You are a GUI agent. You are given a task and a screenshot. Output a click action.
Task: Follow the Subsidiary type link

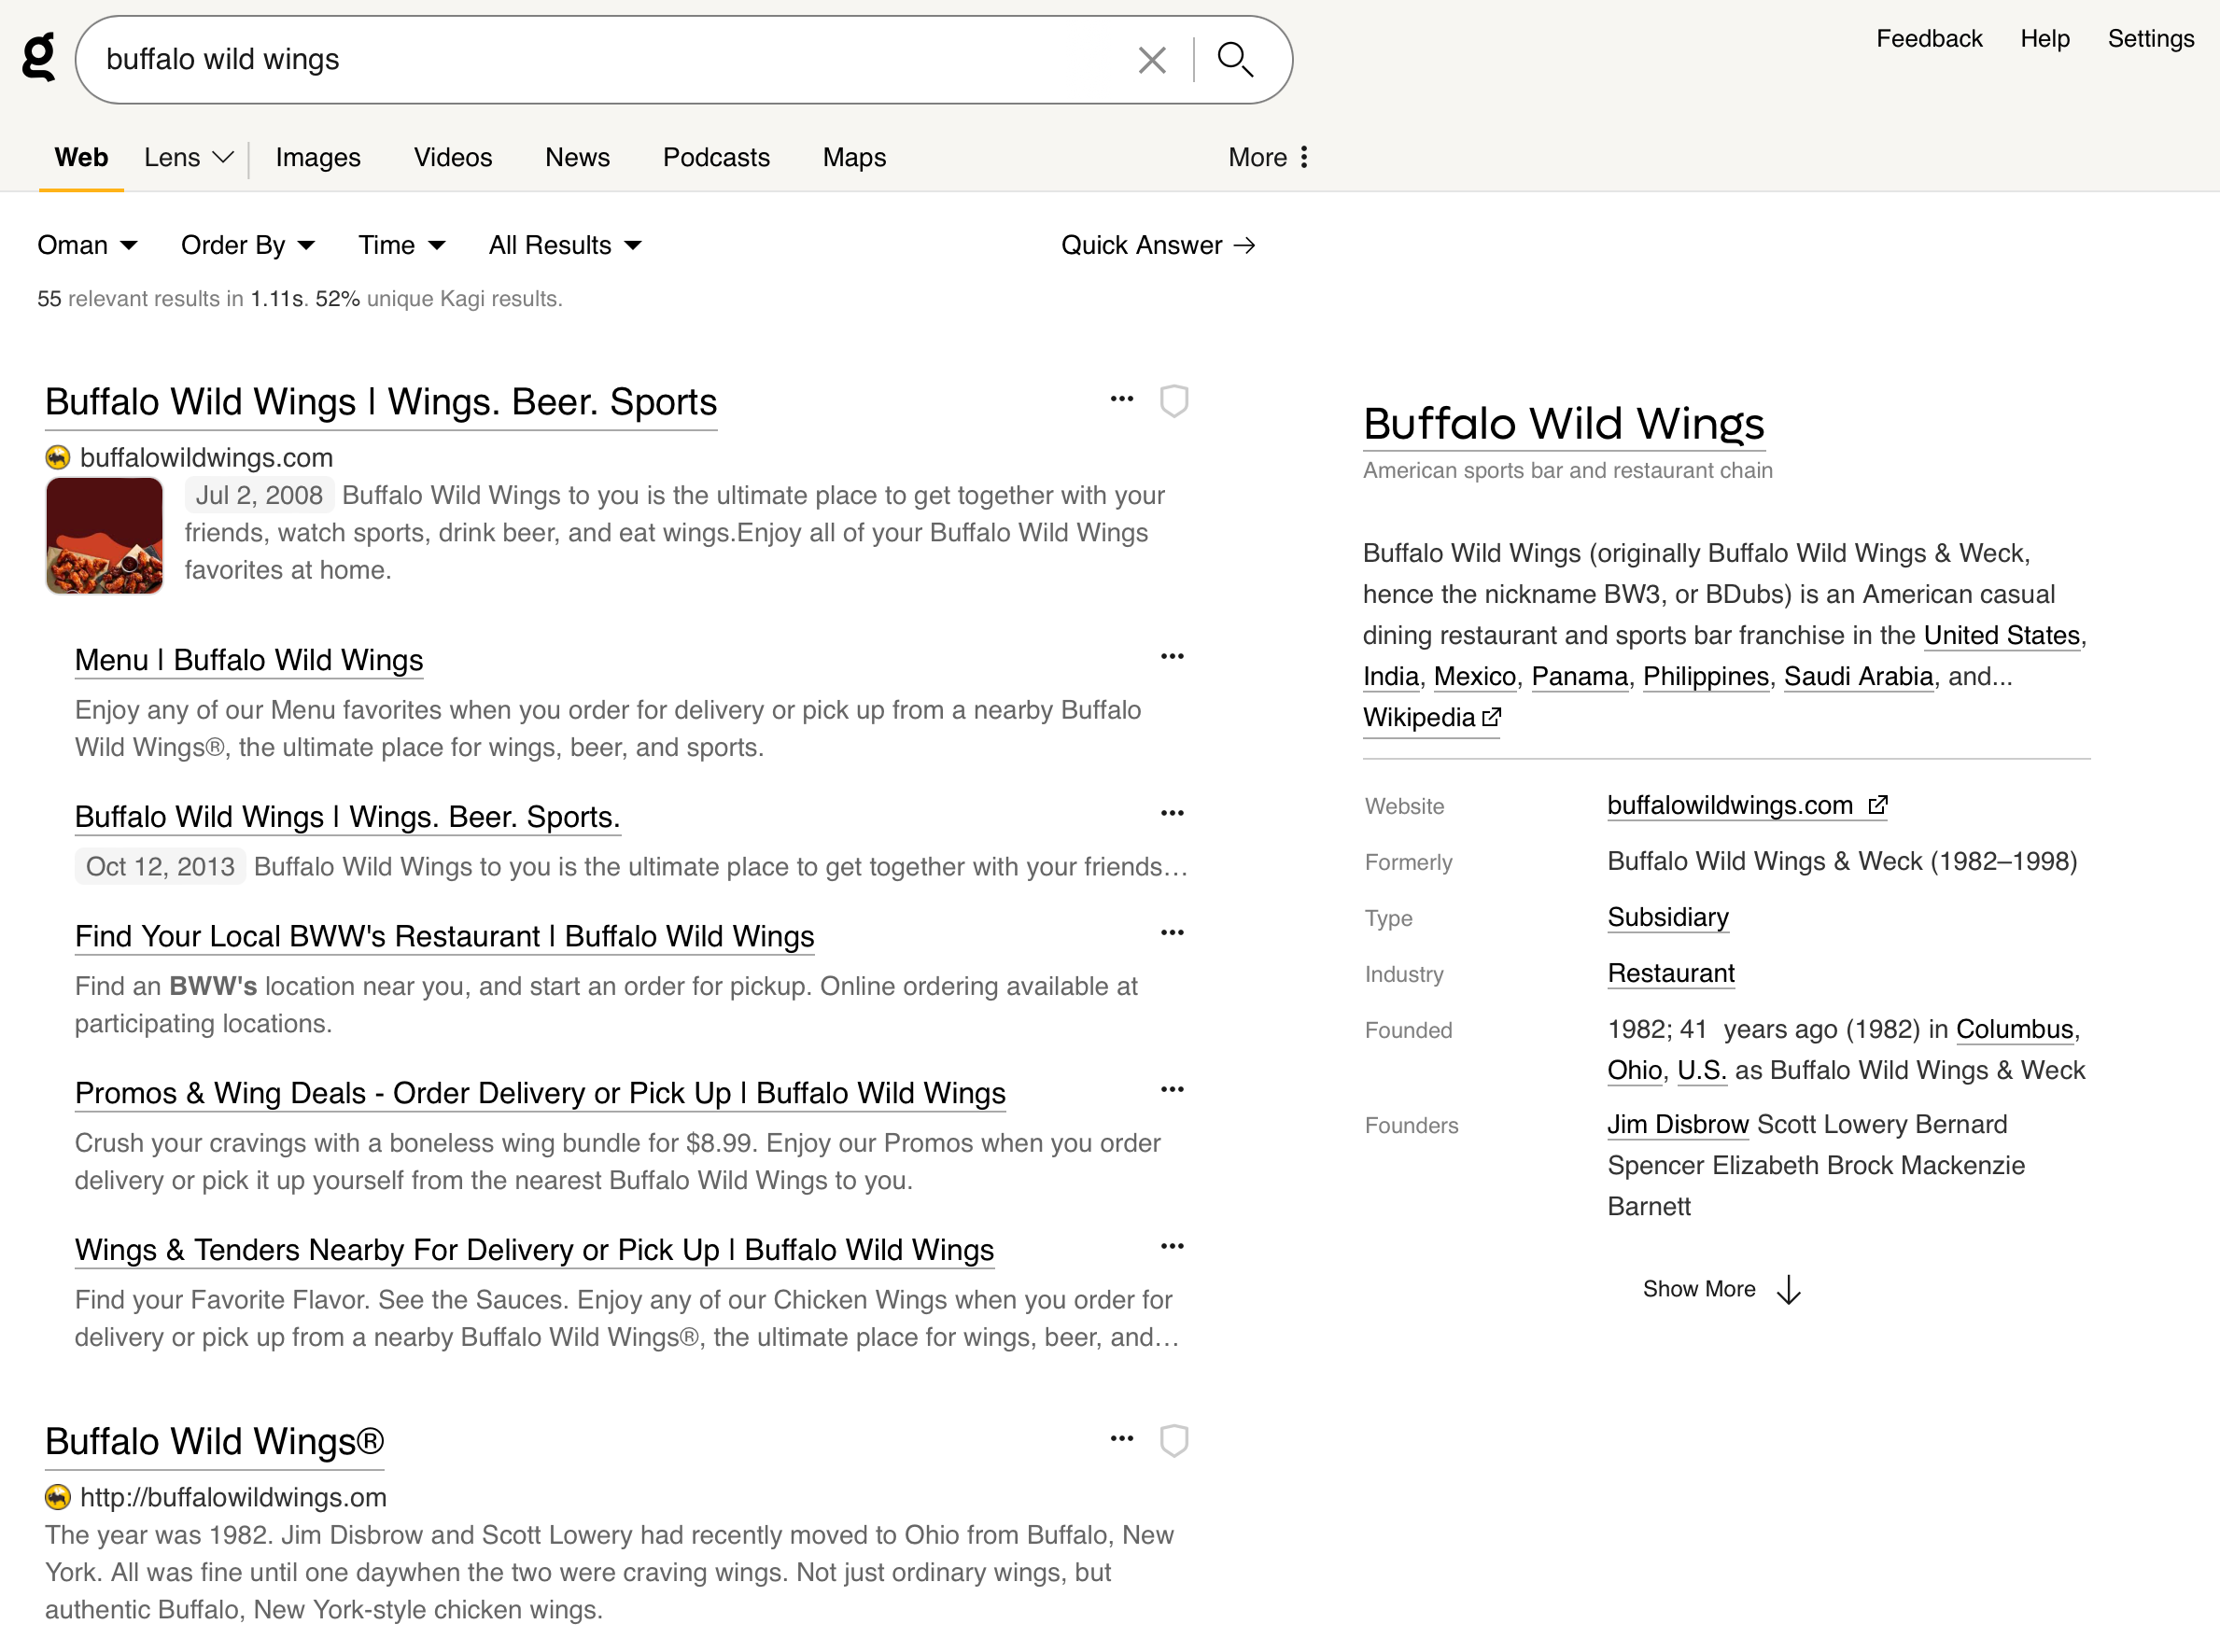(x=1668, y=918)
